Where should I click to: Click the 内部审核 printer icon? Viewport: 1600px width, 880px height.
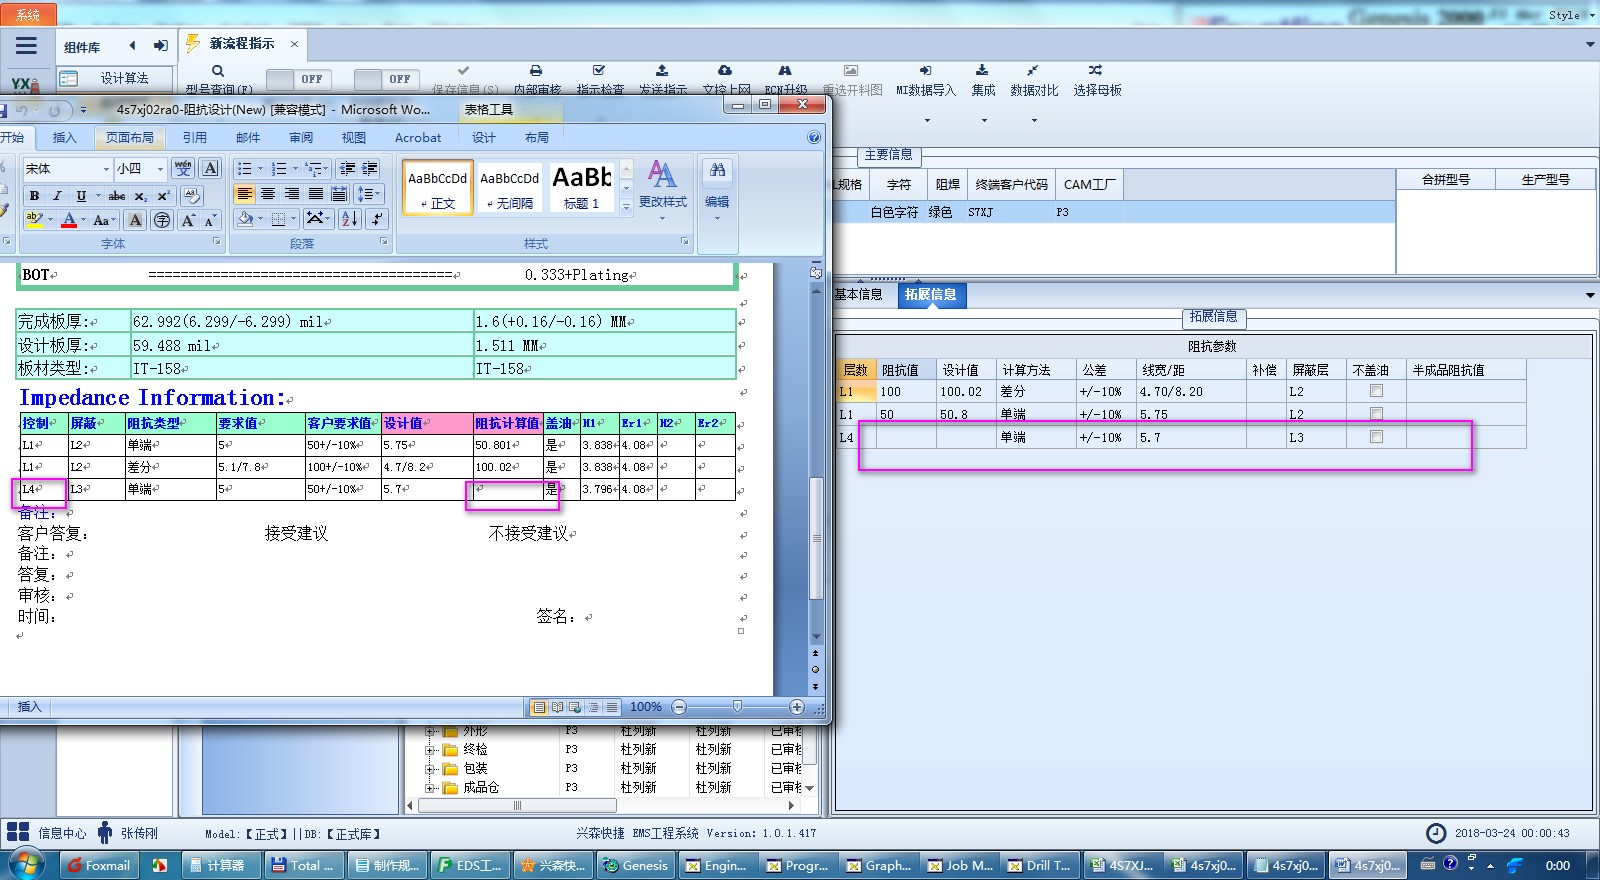pos(536,71)
